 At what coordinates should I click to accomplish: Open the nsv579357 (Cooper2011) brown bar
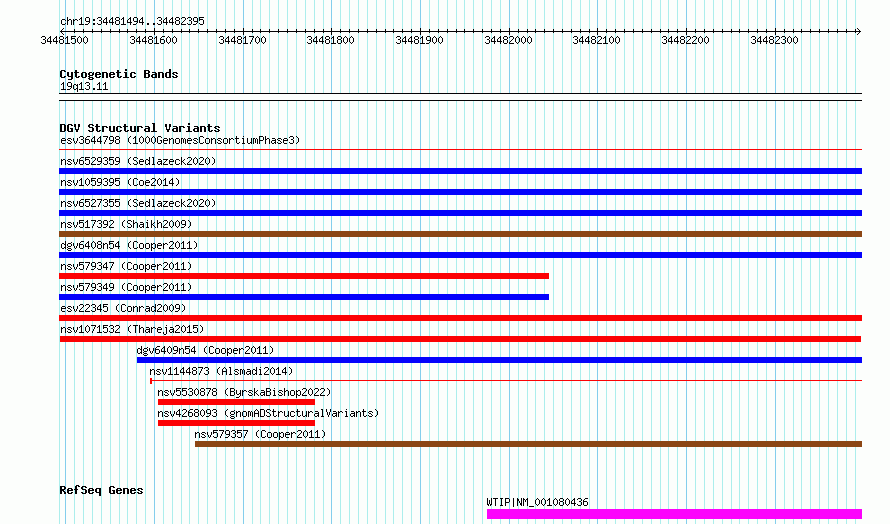528,444
